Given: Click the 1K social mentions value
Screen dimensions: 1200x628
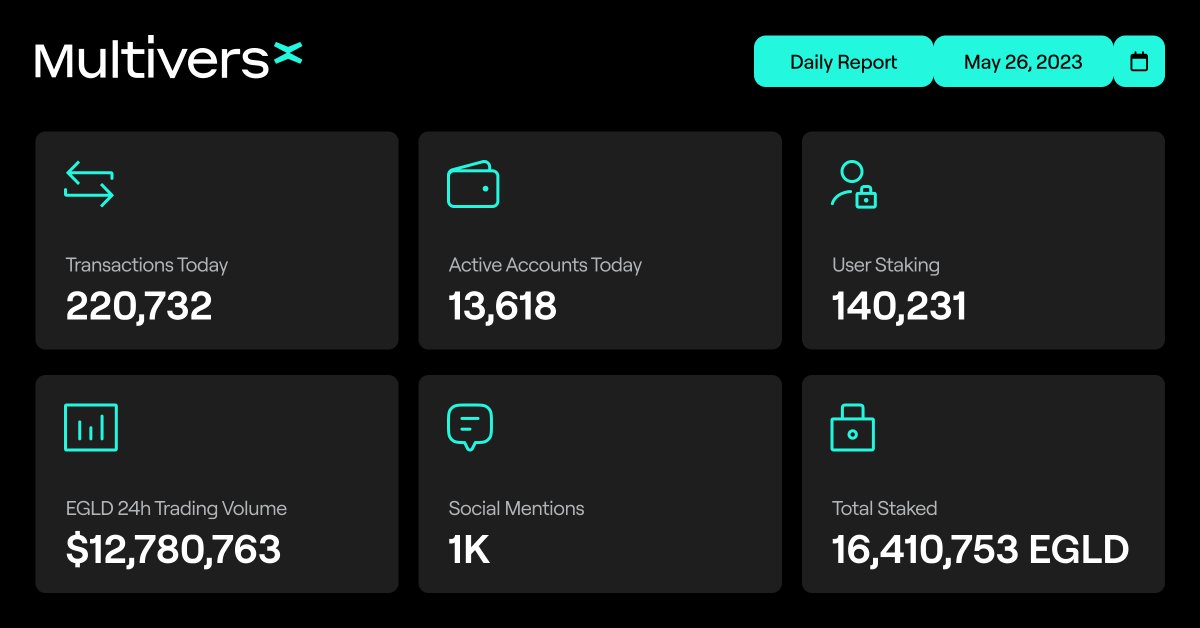Looking at the screenshot, I should (x=469, y=549).
